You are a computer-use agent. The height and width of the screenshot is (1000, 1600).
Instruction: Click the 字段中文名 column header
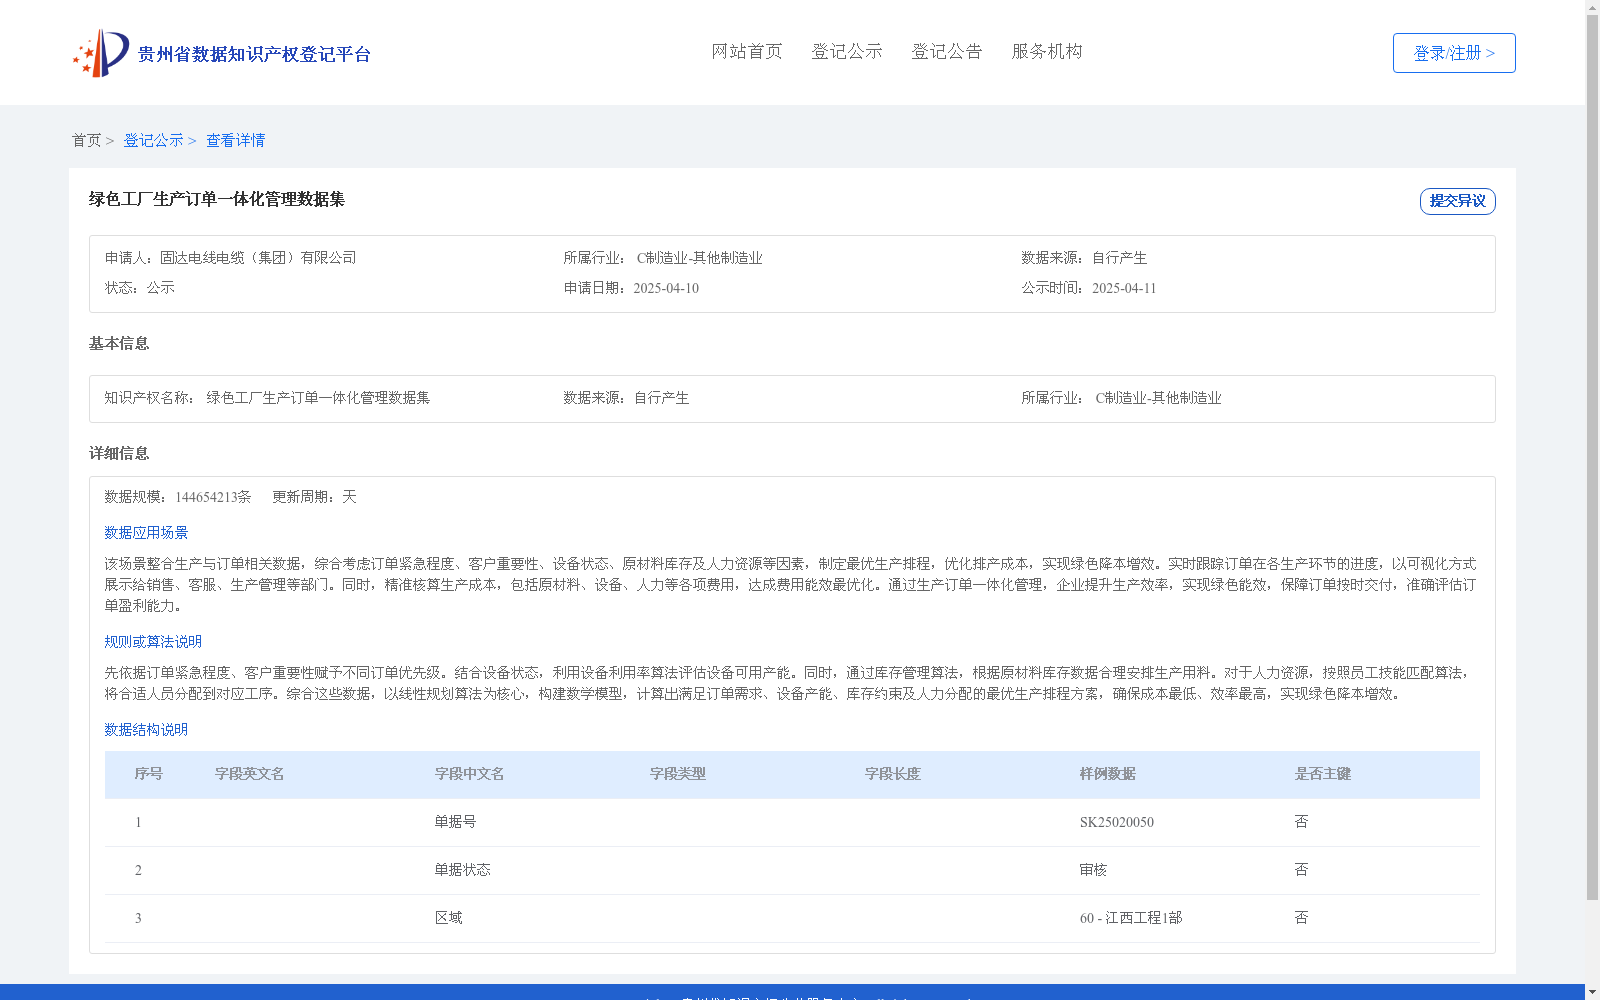pos(470,774)
